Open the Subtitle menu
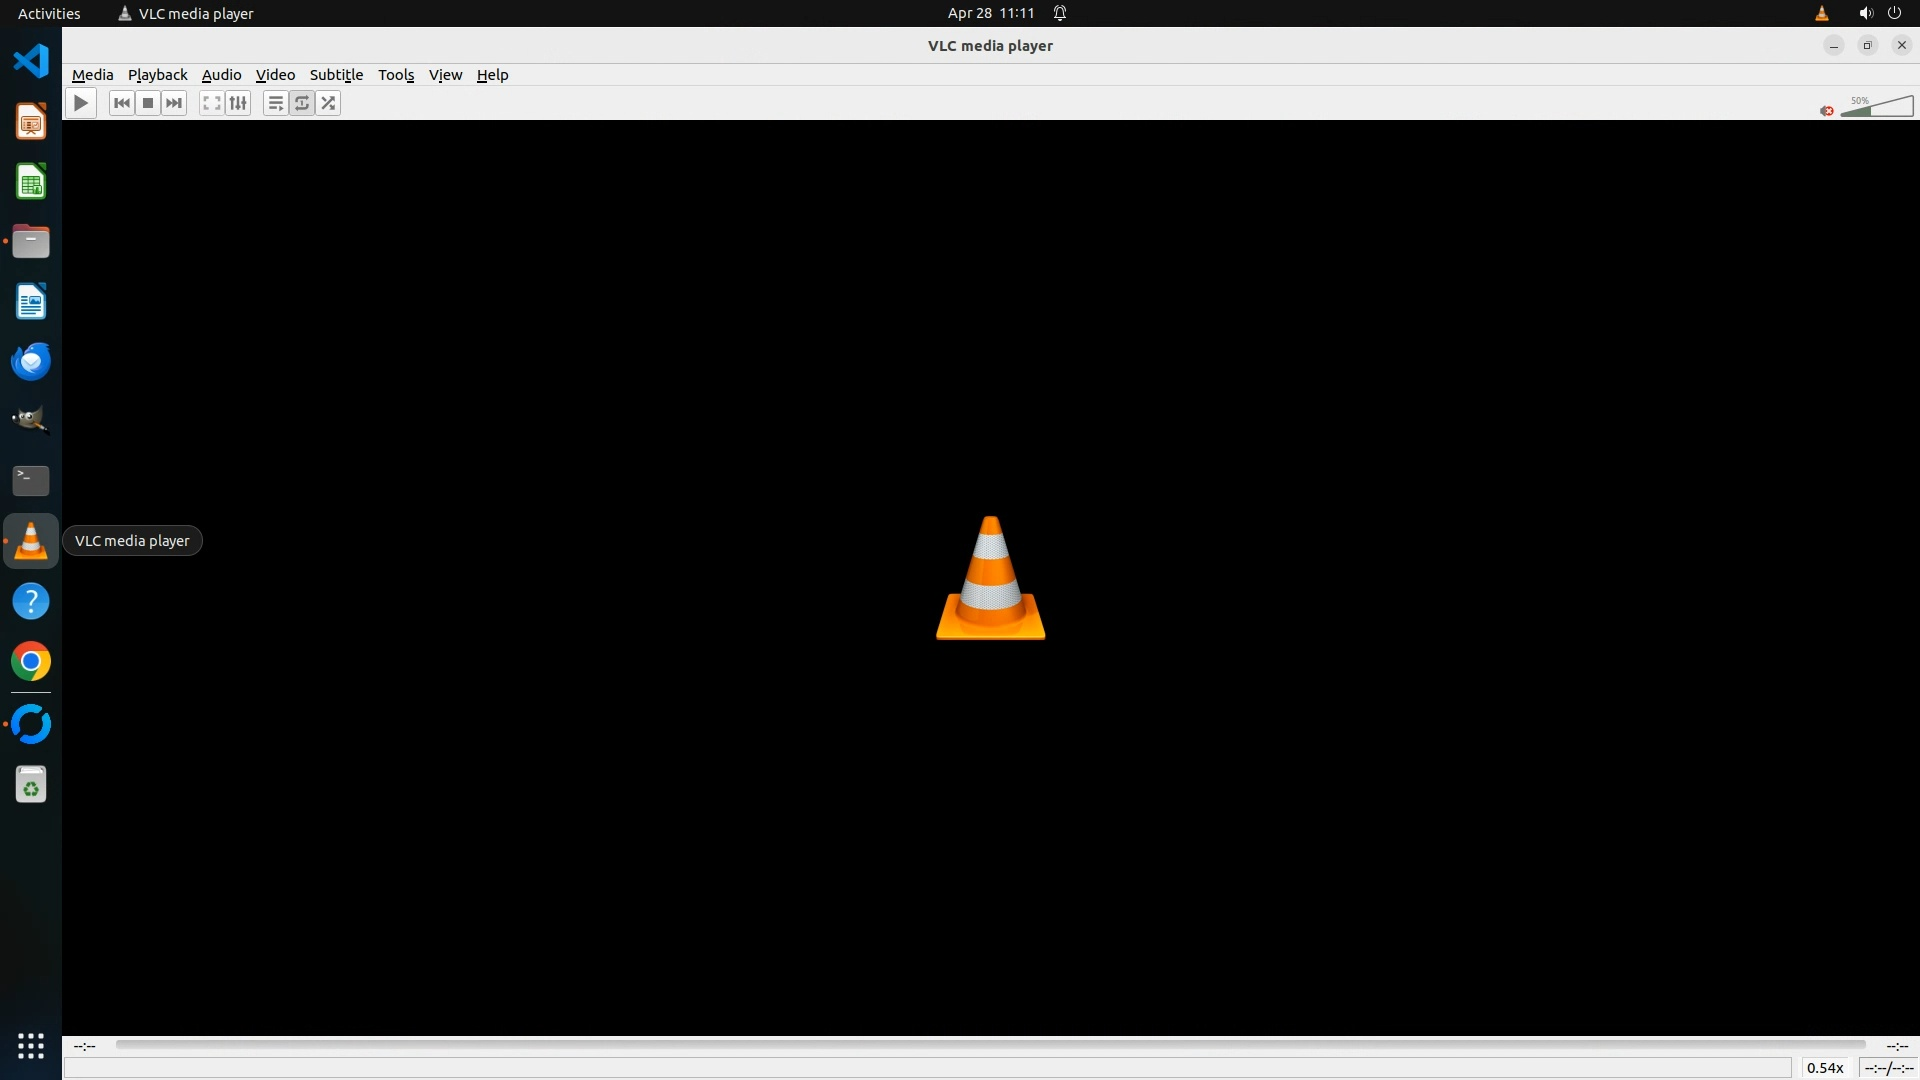 (336, 75)
